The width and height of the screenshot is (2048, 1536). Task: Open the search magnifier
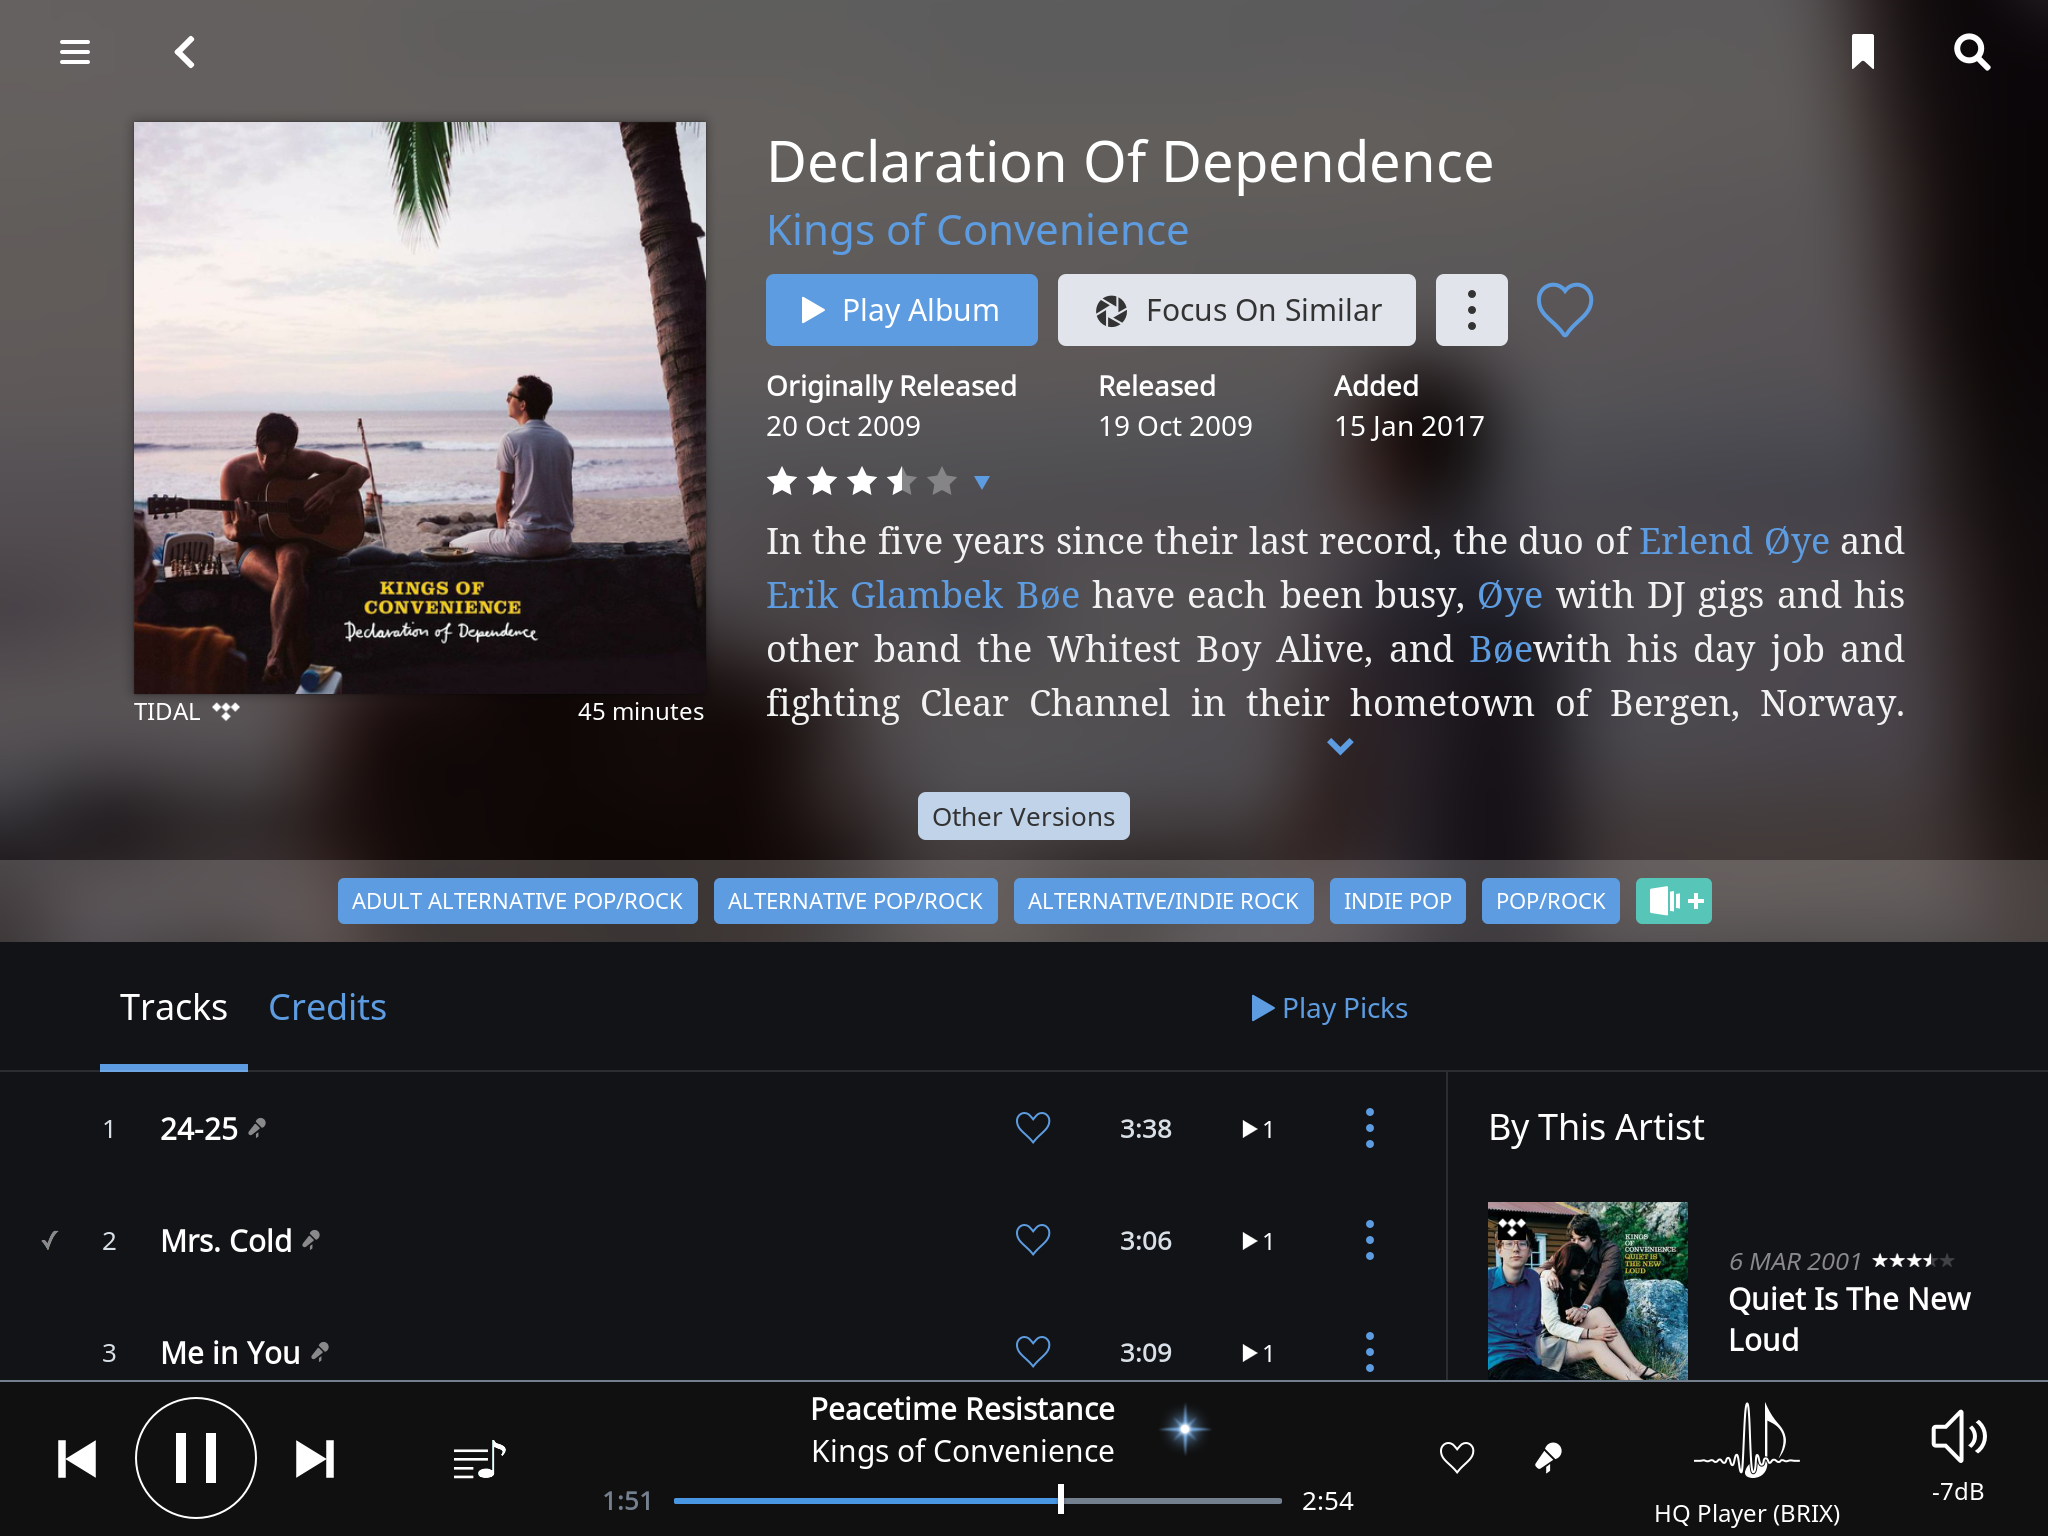click(x=1972, y=51)
